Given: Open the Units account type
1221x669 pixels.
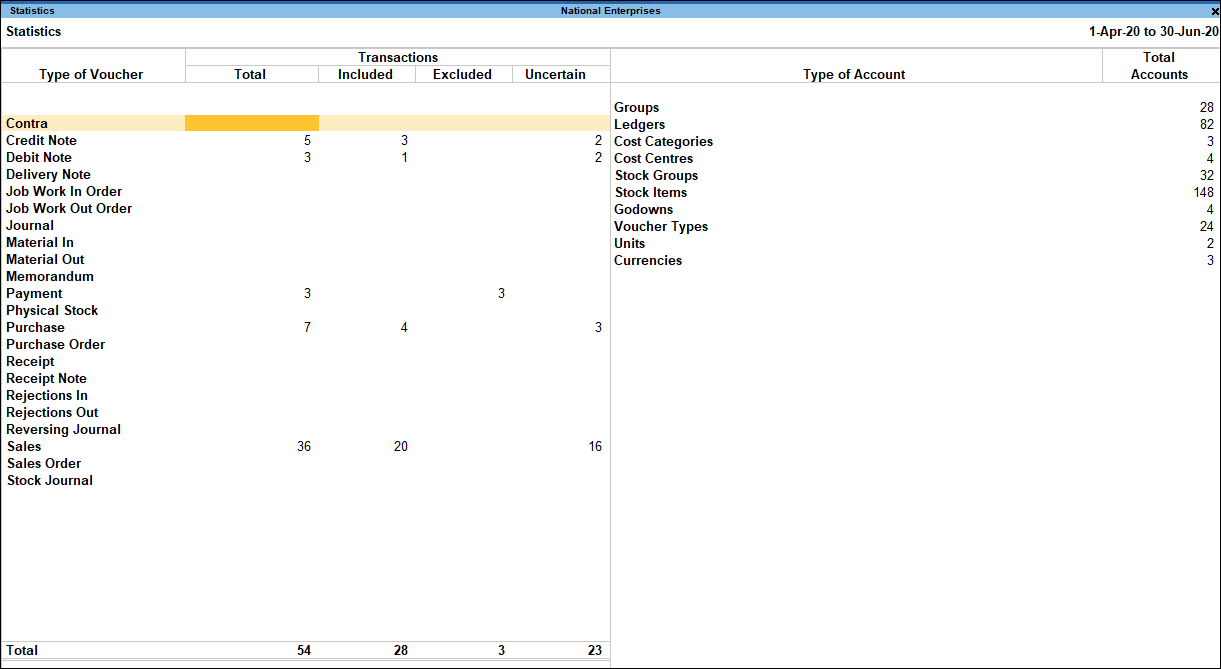Looking at the screenshot, I should pyautogui.click(x=629, y=244).
